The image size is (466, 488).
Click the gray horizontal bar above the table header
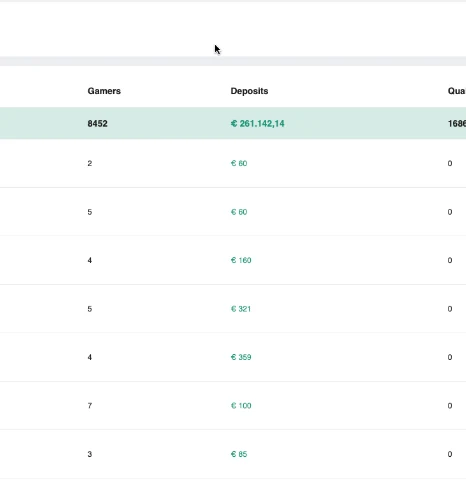tap(233, 61)
